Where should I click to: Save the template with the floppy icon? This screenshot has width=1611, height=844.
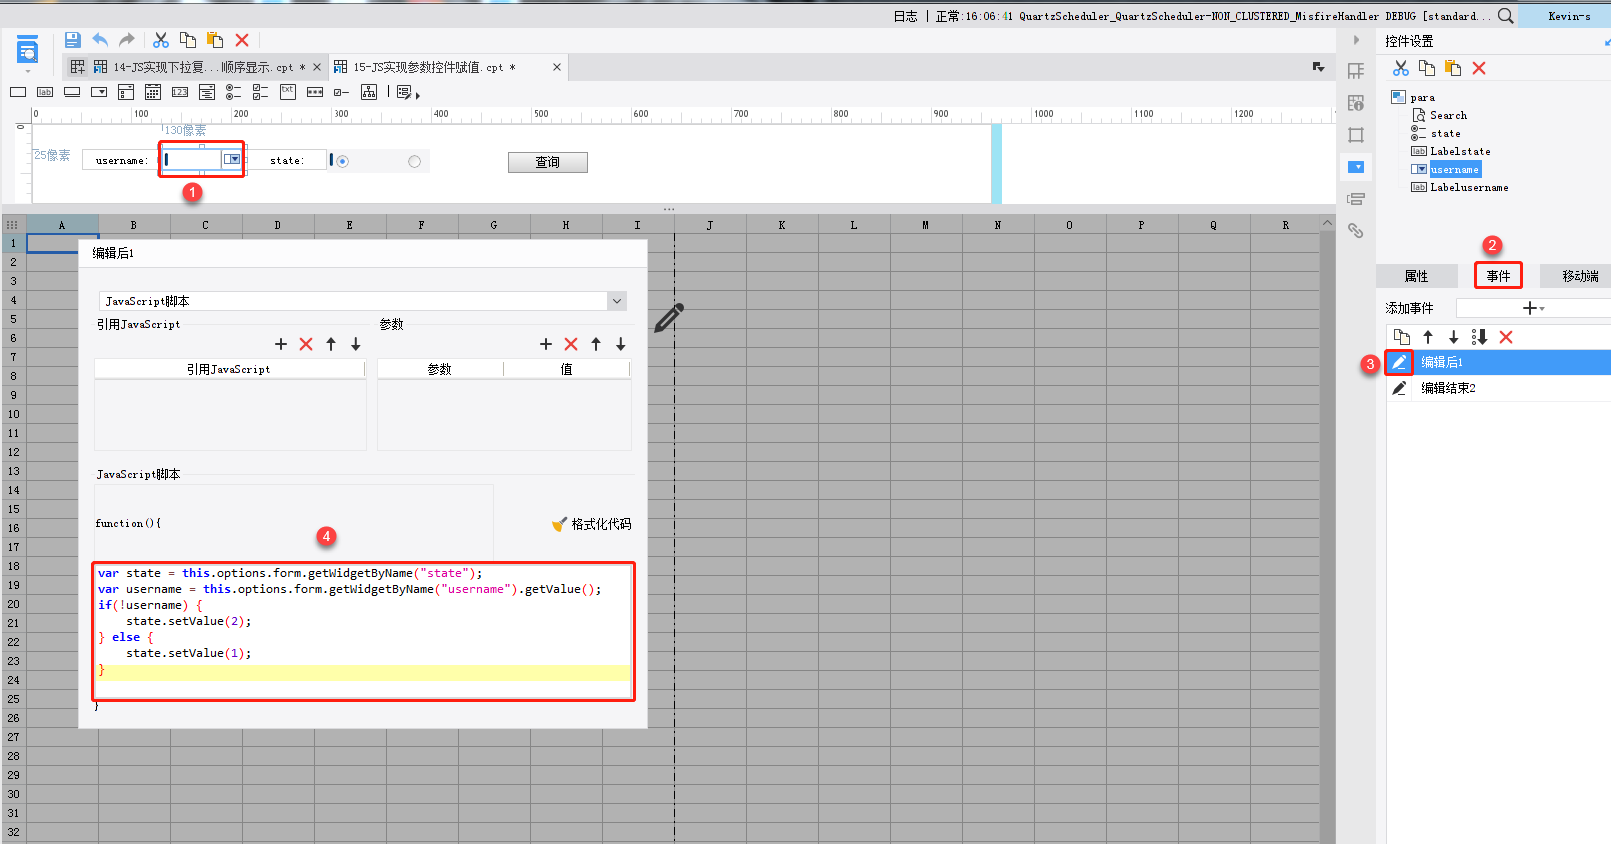point(72,40)
